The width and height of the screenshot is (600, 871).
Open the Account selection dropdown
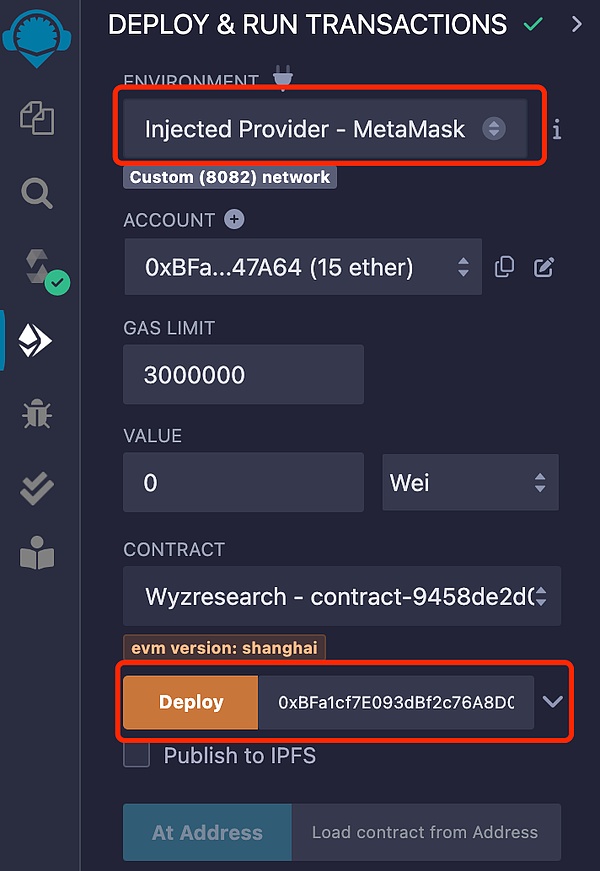[303, 267]
